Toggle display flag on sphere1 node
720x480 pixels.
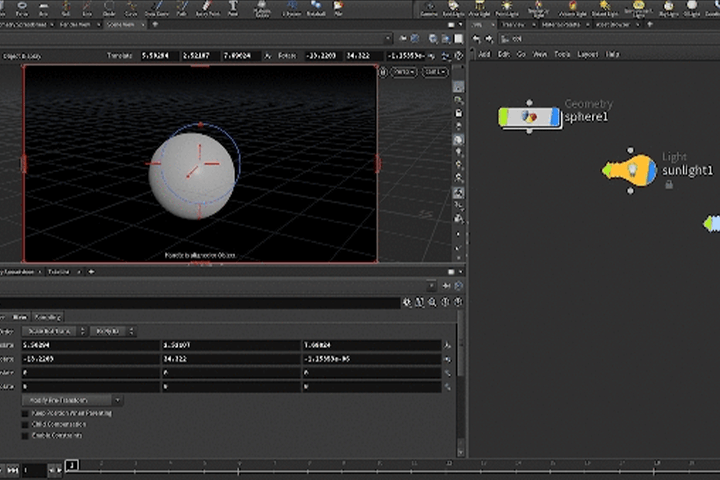555,117
